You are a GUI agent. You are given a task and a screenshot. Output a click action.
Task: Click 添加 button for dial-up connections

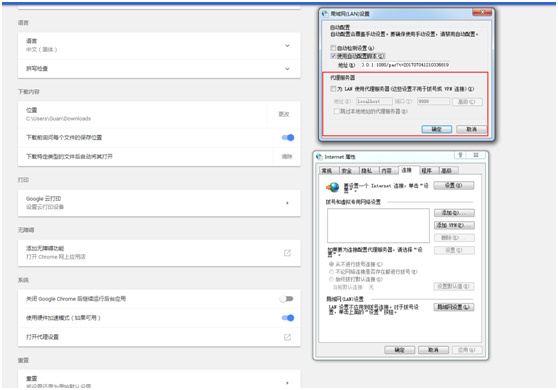pyautogui.click(x=454, y=213)
